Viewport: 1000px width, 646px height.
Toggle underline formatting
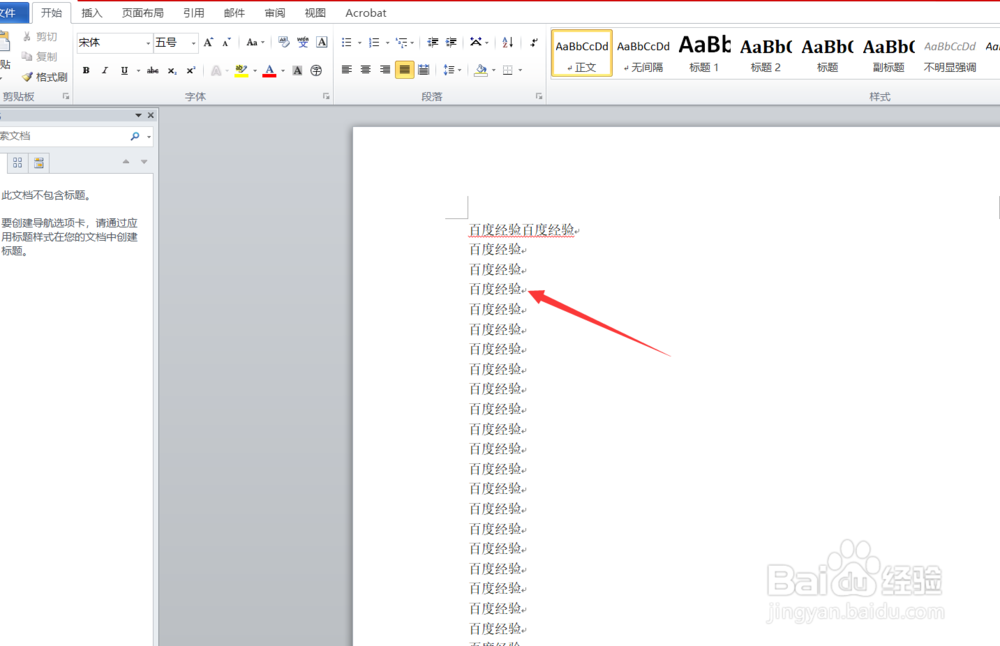[x=124, y=70]
